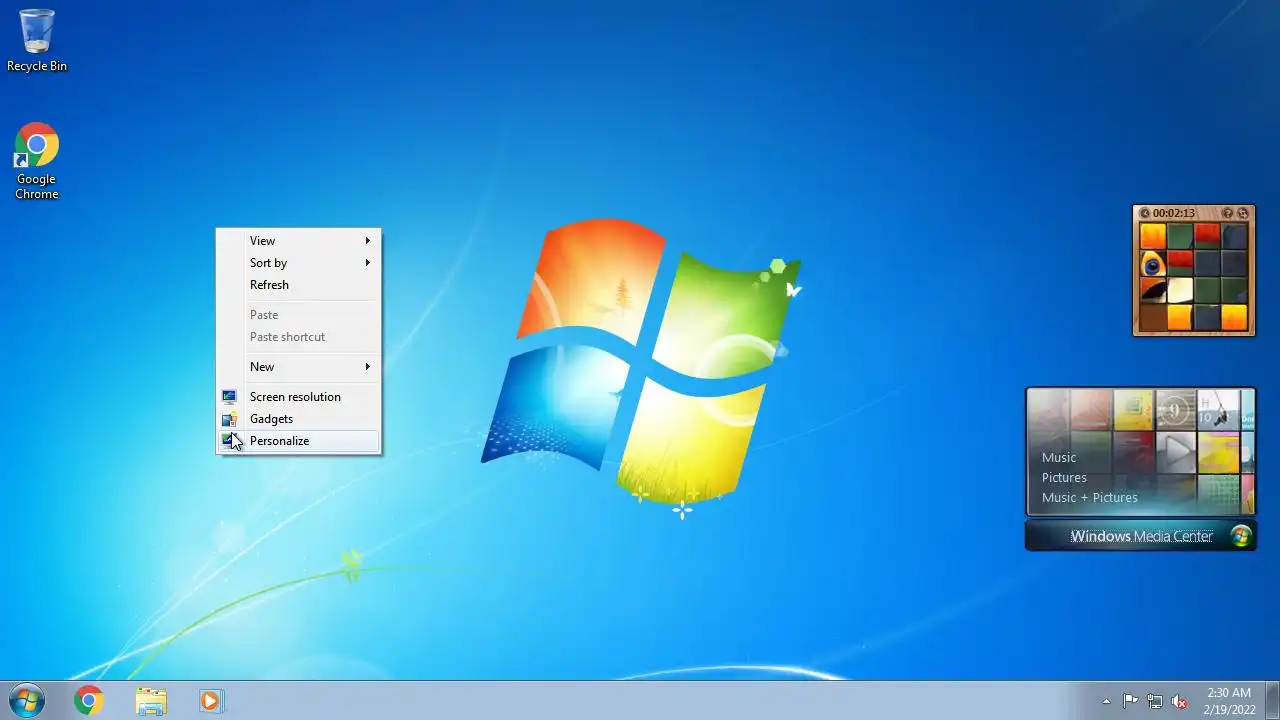Click the greyed-out Paste shortcut entry
1280x720 pixels.
click(x=298, y=337)
